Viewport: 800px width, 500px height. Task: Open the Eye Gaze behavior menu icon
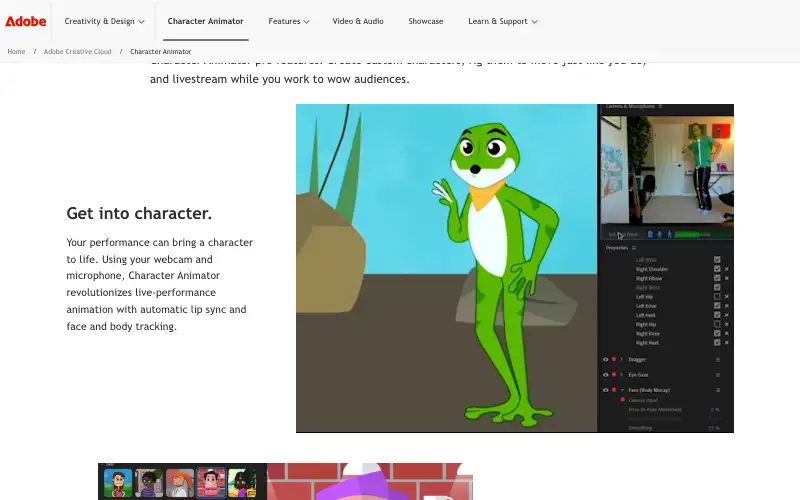pyautogui.click(x=718, y=374)
